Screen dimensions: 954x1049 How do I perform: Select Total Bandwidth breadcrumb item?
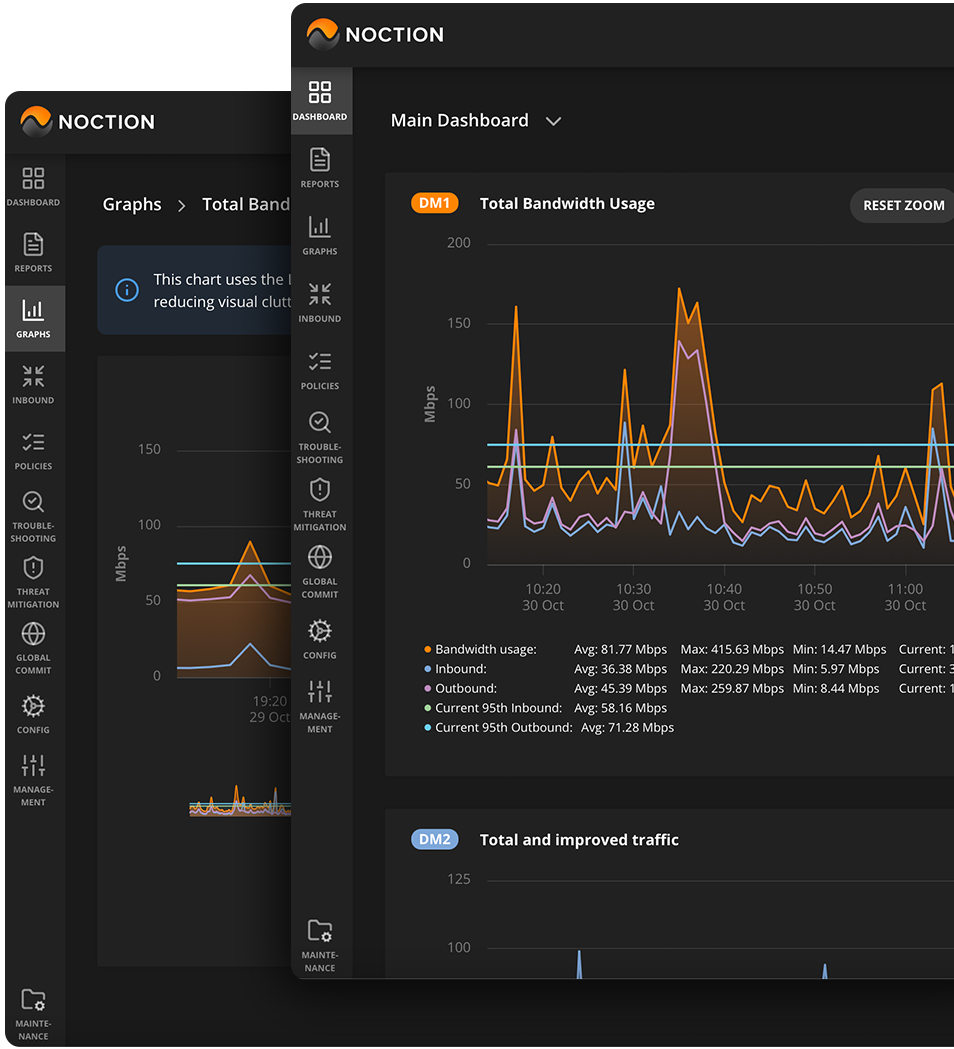pos(246,204)
